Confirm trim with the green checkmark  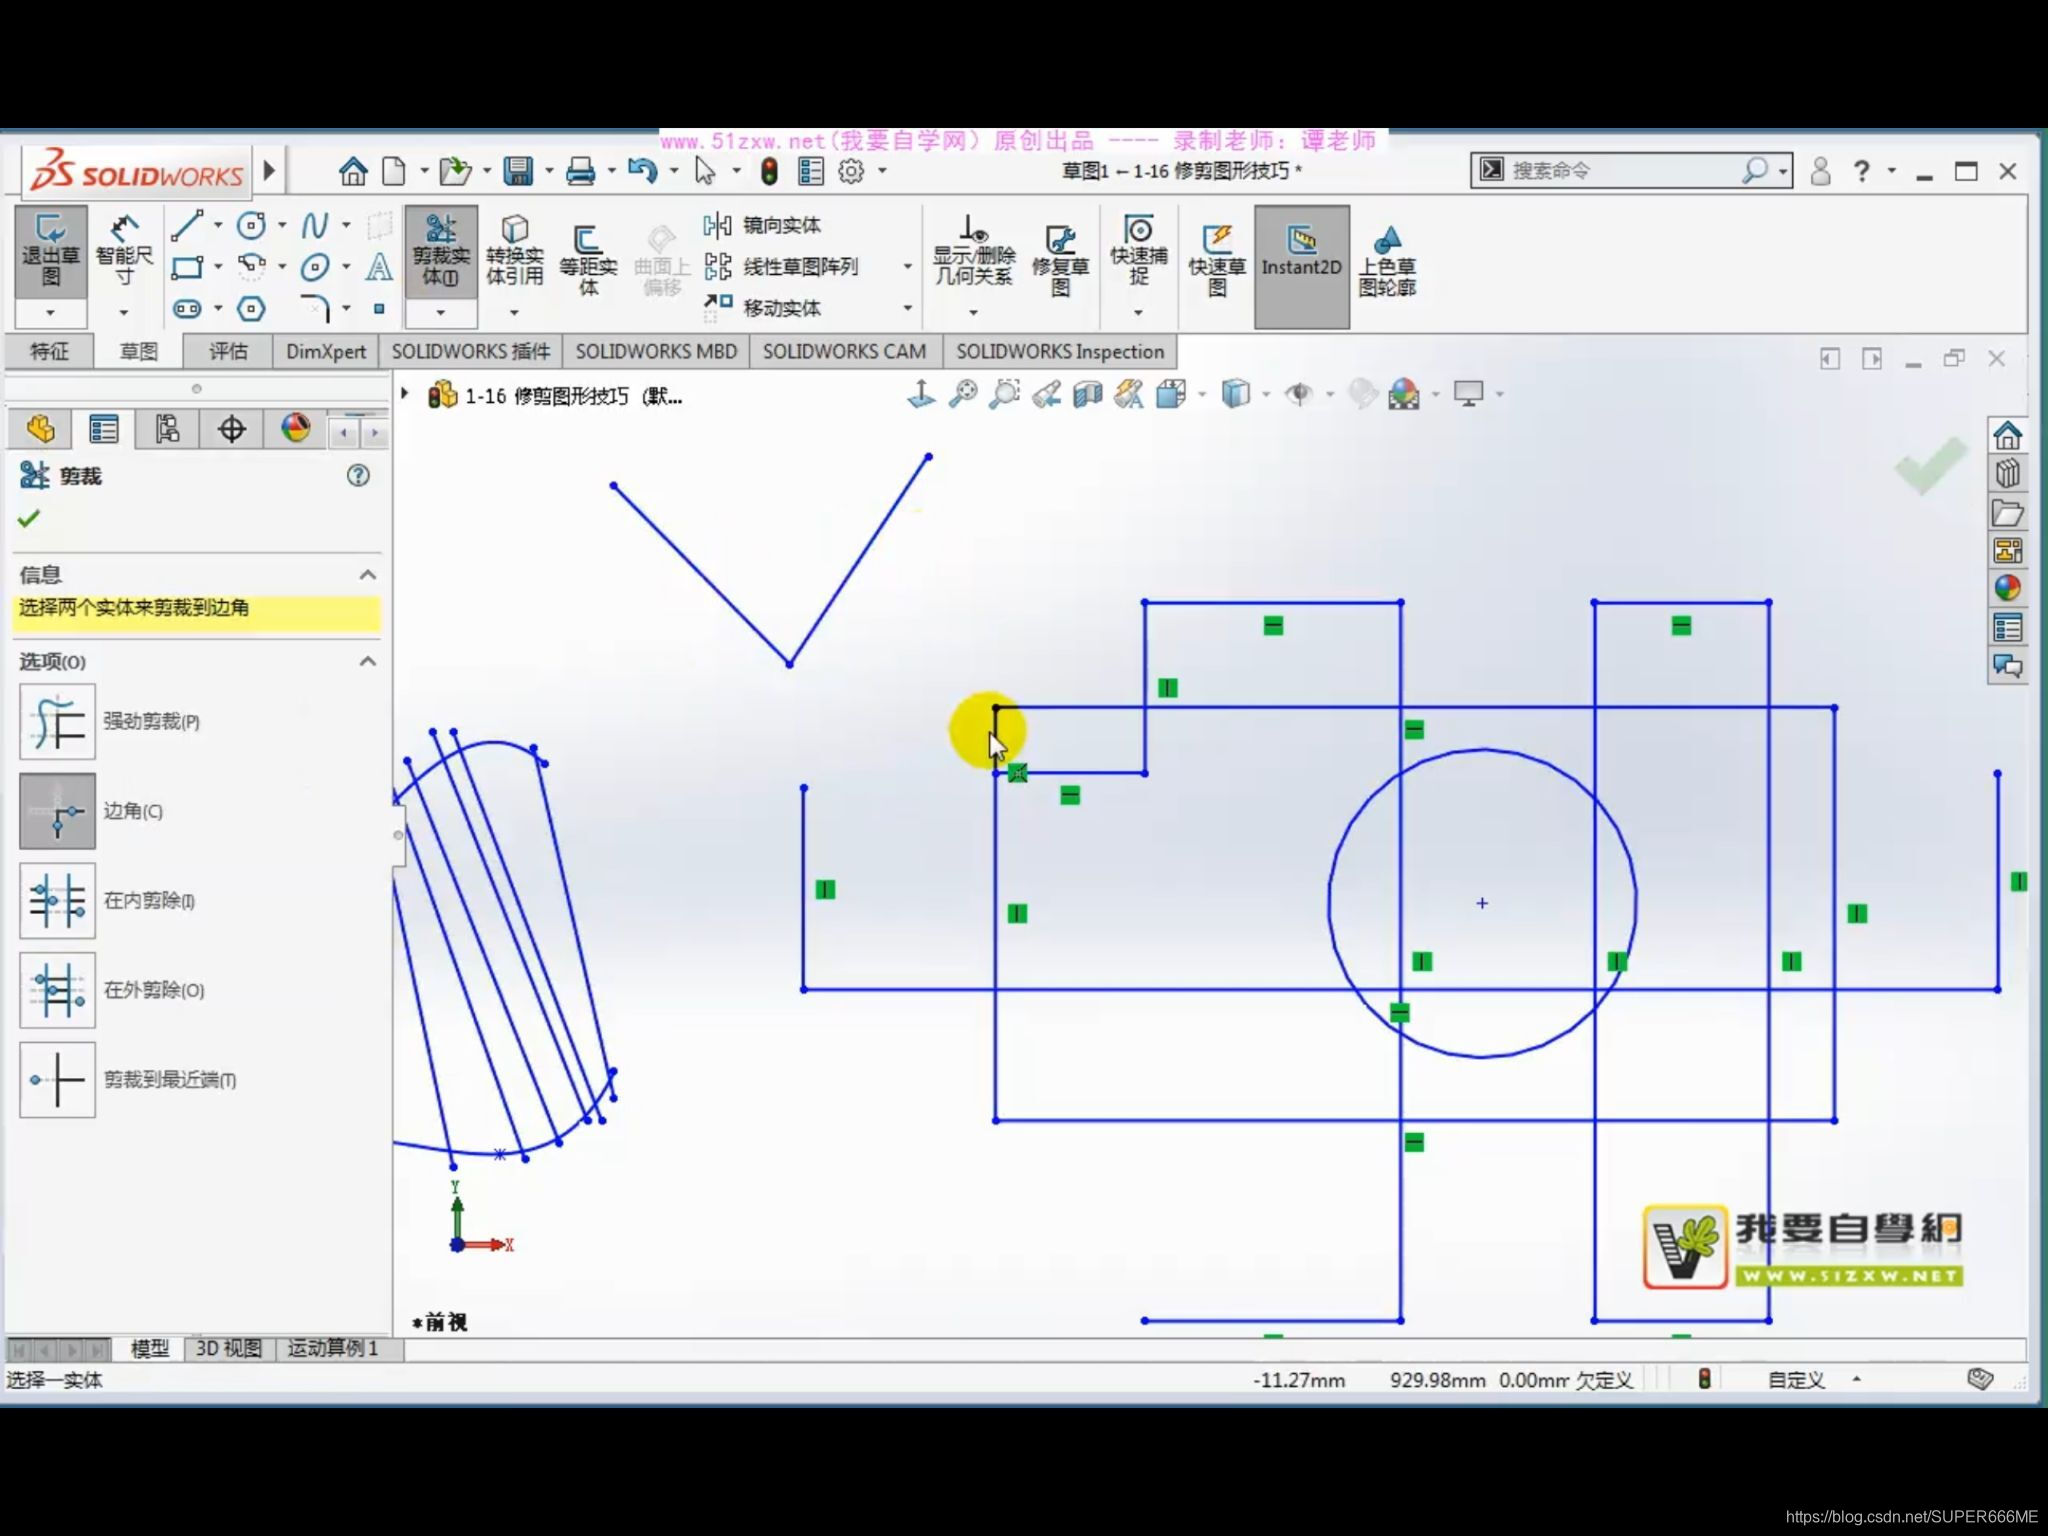29,519
